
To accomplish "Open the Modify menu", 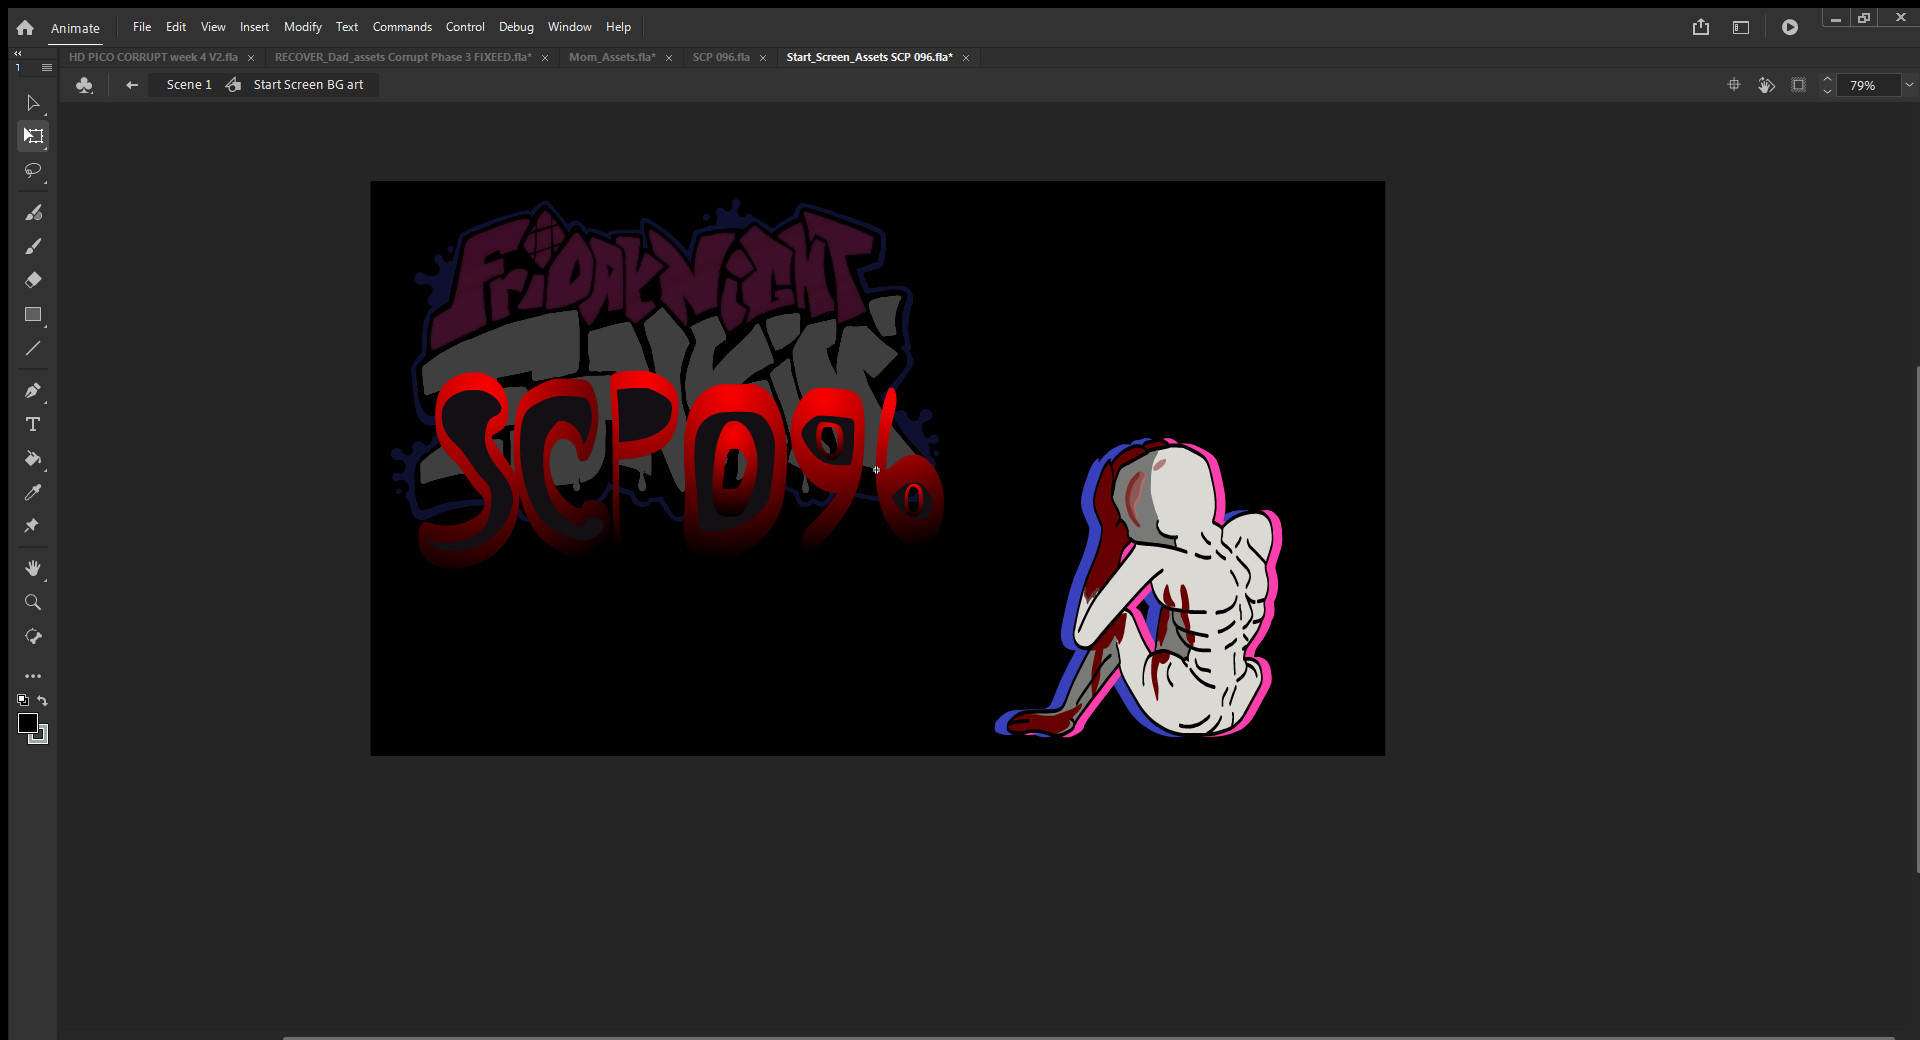I will (x=302, y=27).
